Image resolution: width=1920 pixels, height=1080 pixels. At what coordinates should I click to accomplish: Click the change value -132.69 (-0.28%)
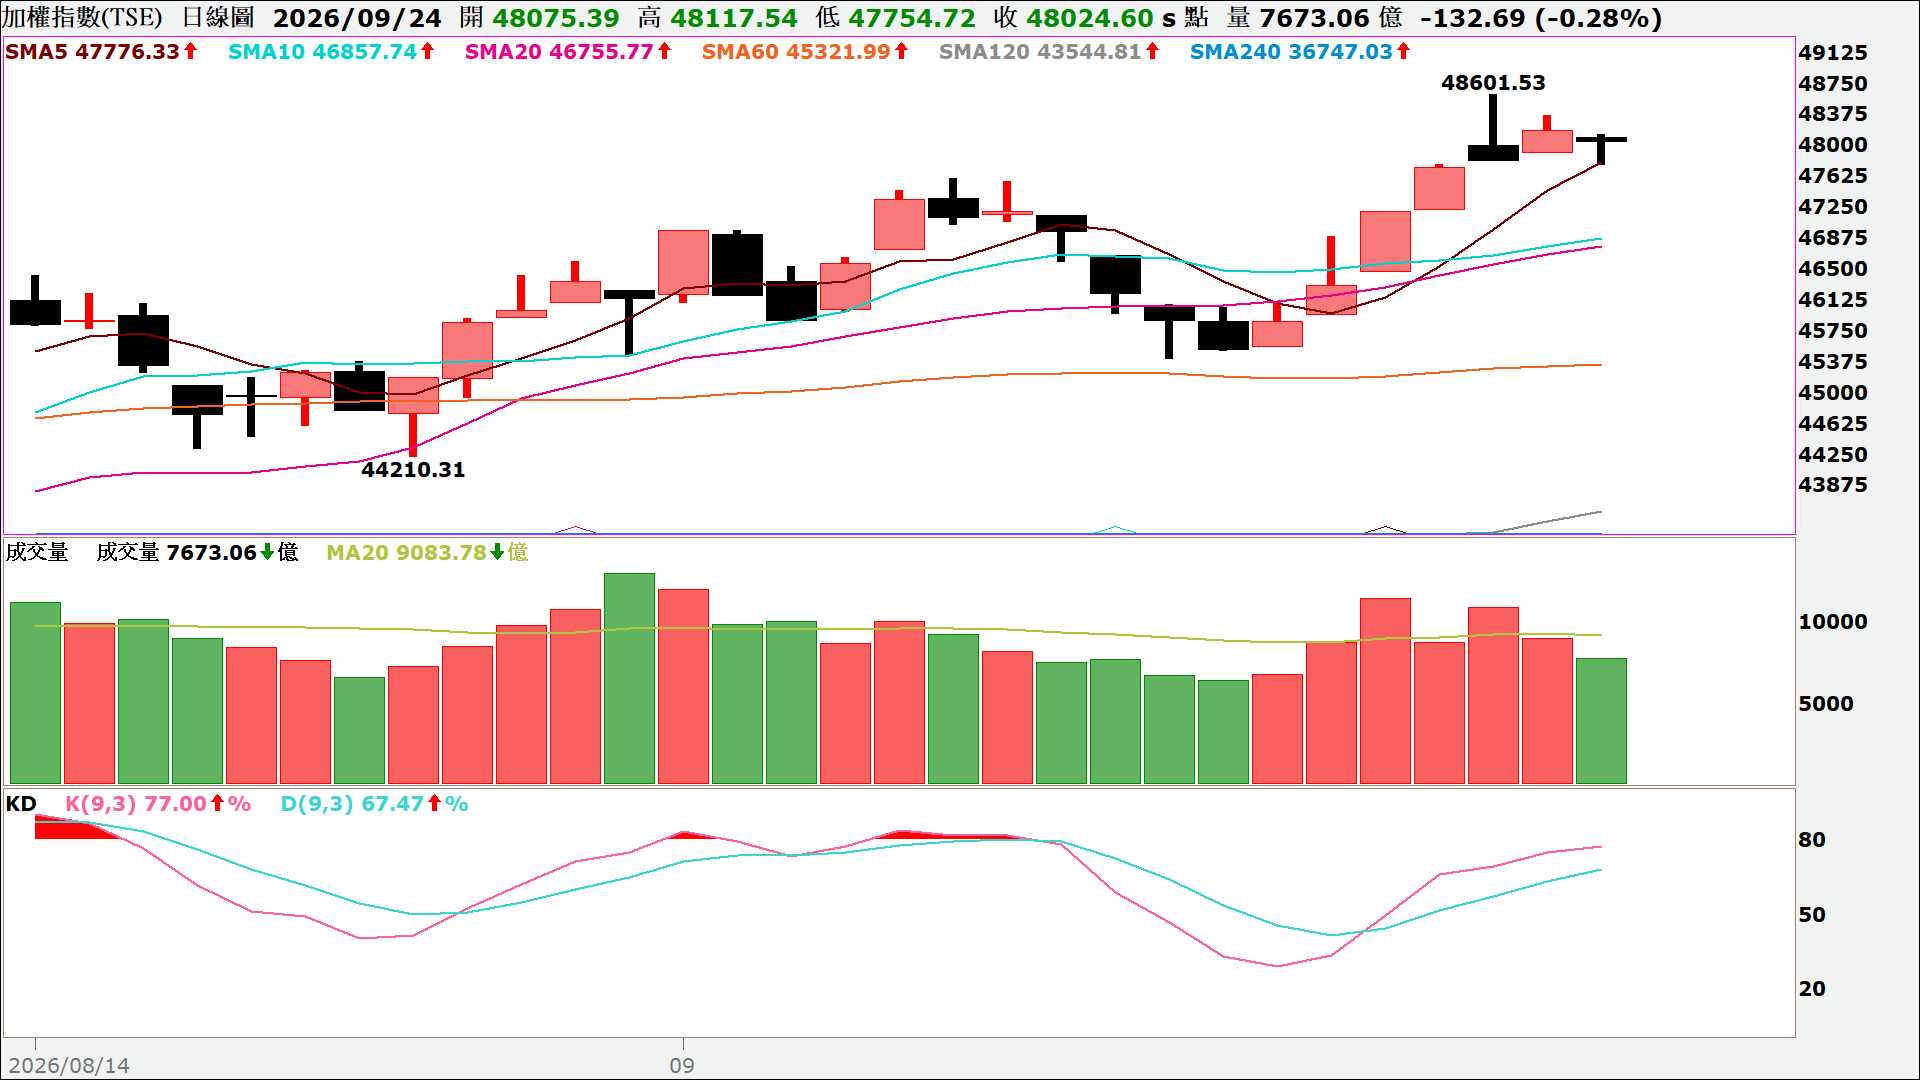1541,18
